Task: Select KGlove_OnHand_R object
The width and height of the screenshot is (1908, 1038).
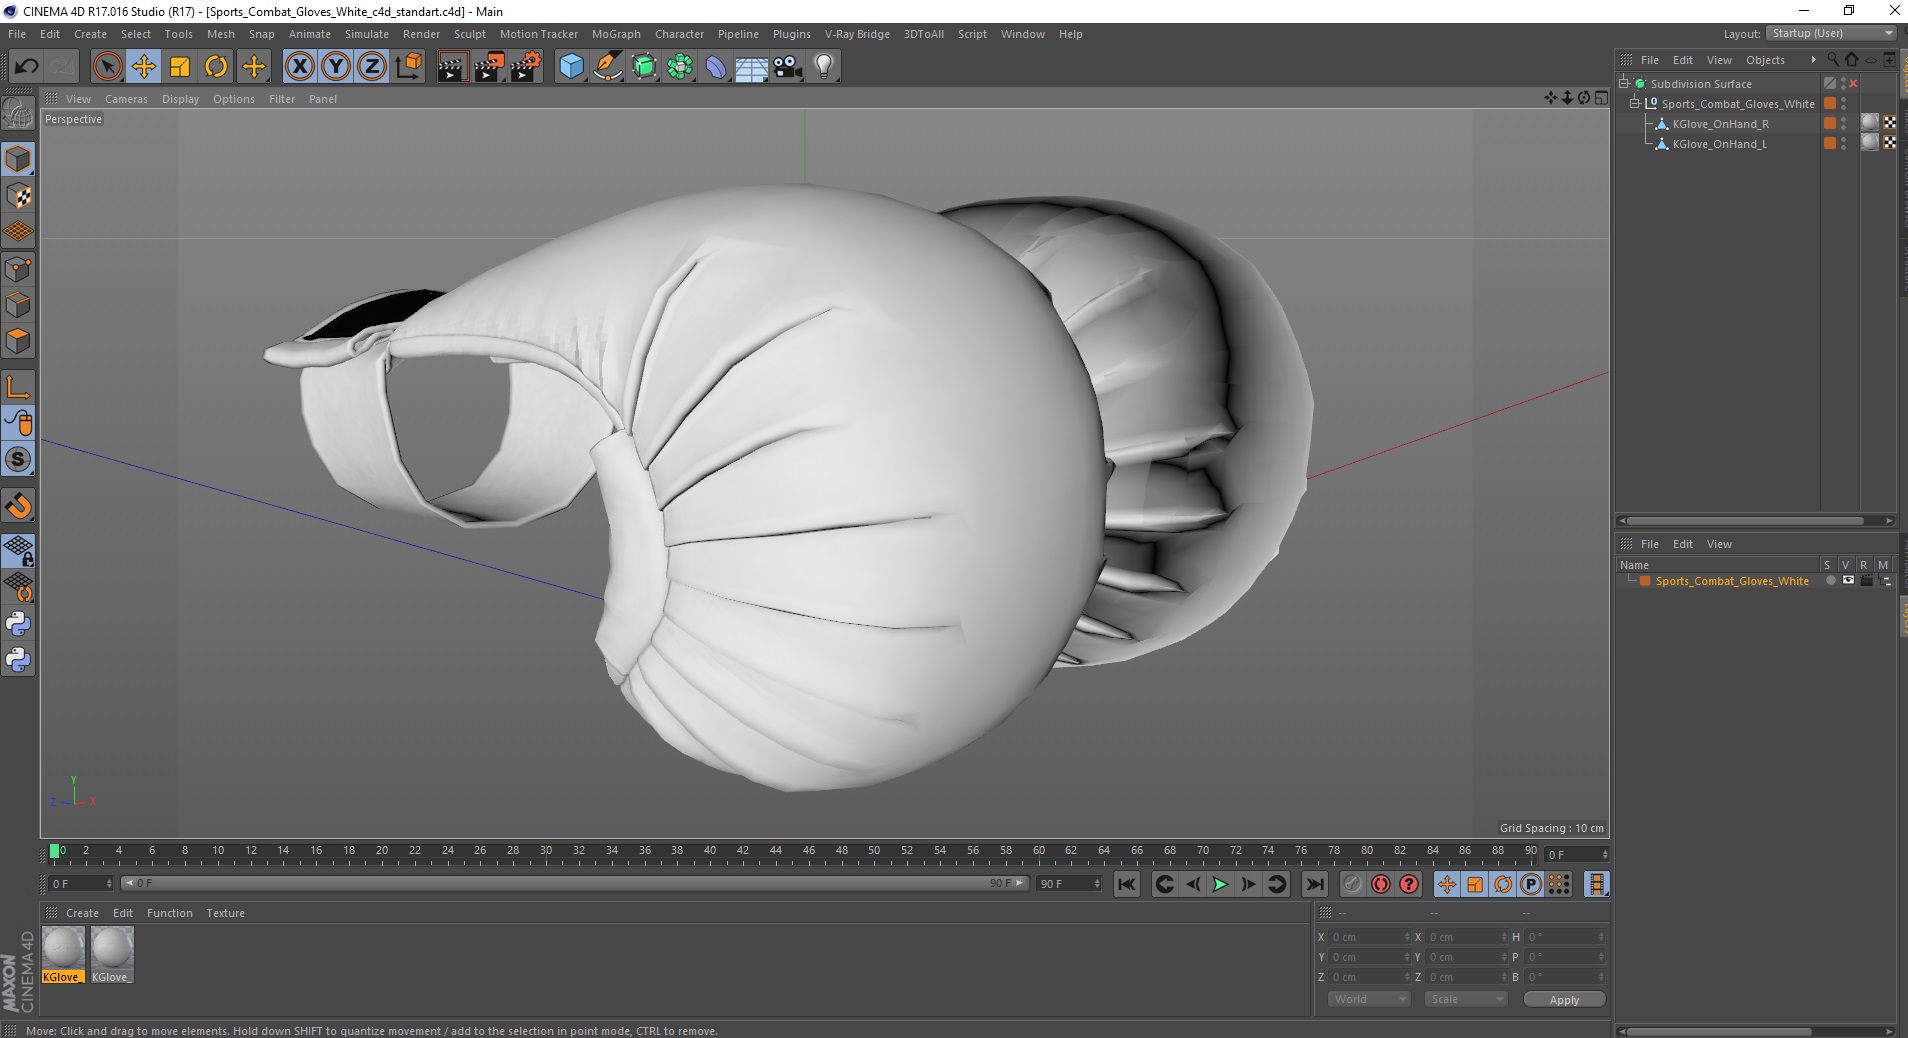Action: coord(1720,124)
